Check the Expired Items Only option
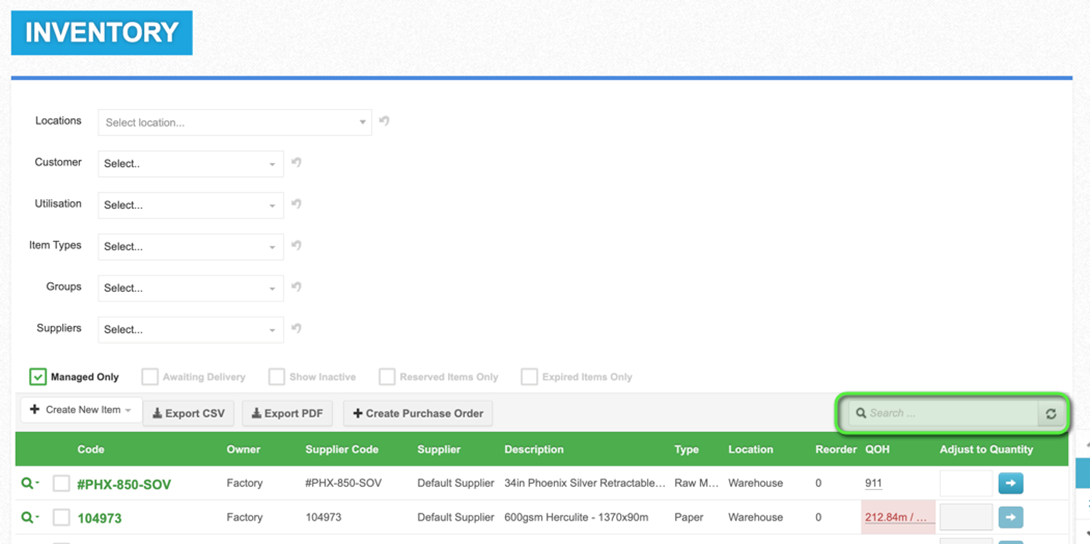Screen dimensions: 1090x544 coord(530,377)
